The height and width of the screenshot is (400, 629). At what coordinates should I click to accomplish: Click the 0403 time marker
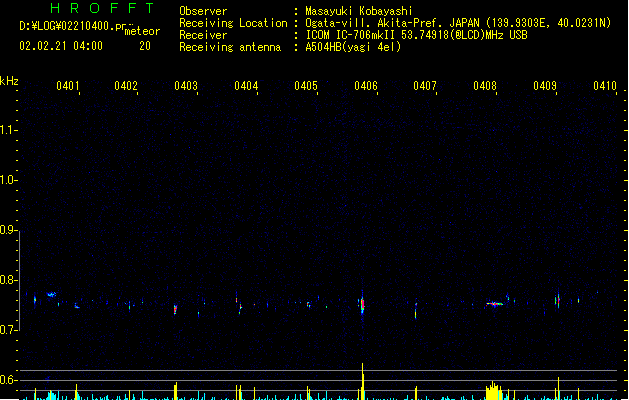pos(186,86)
